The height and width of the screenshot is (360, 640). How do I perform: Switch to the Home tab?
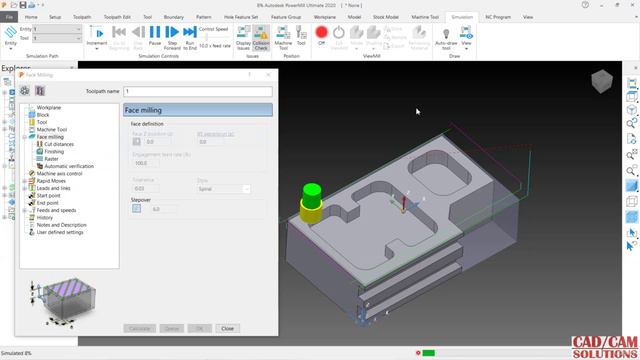pos(31,17)
